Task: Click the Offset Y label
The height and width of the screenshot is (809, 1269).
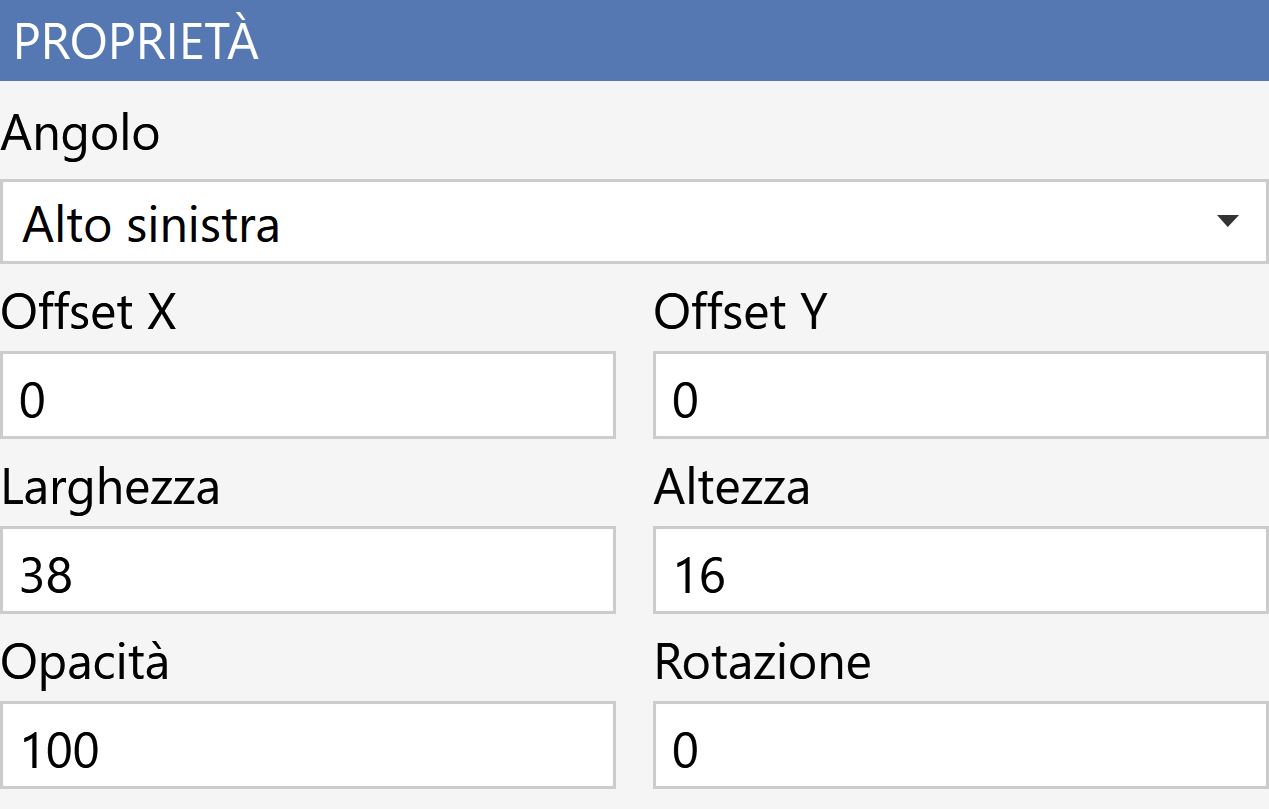Action: click(741, 312)
